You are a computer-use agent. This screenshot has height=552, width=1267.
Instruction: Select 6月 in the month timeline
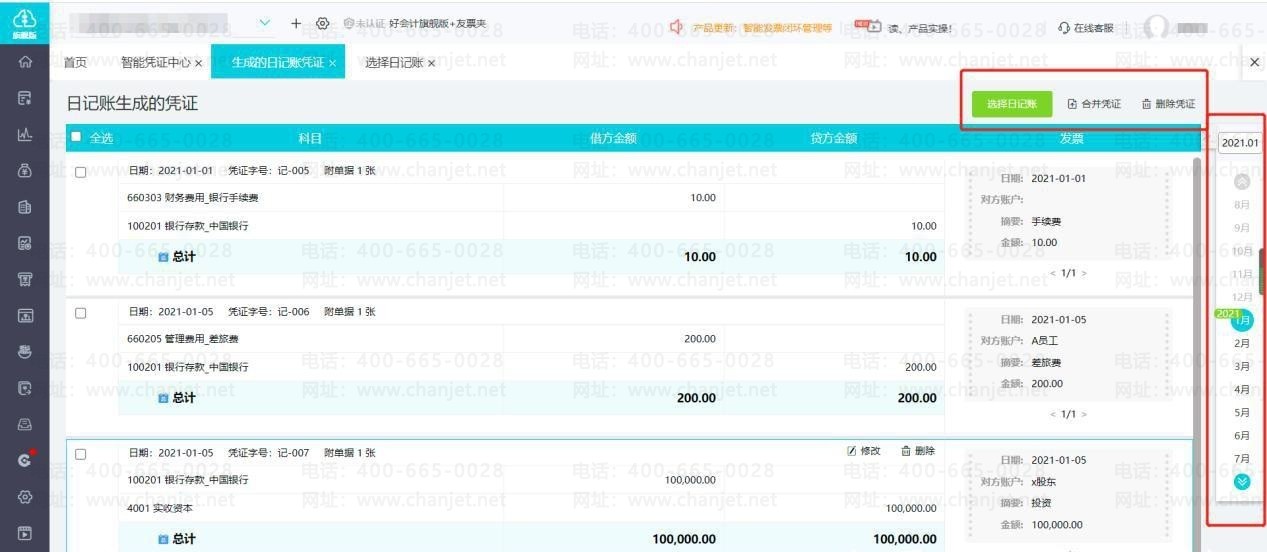1242,435
